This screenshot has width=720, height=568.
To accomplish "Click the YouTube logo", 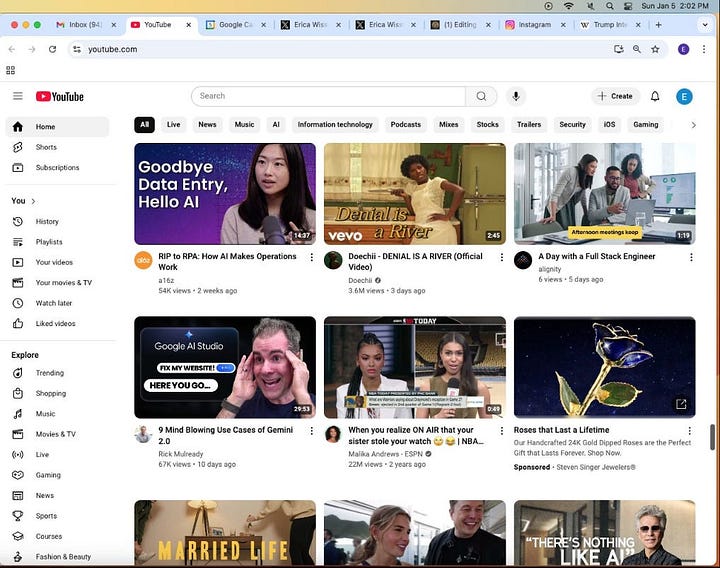I will [x=60, y=96].
